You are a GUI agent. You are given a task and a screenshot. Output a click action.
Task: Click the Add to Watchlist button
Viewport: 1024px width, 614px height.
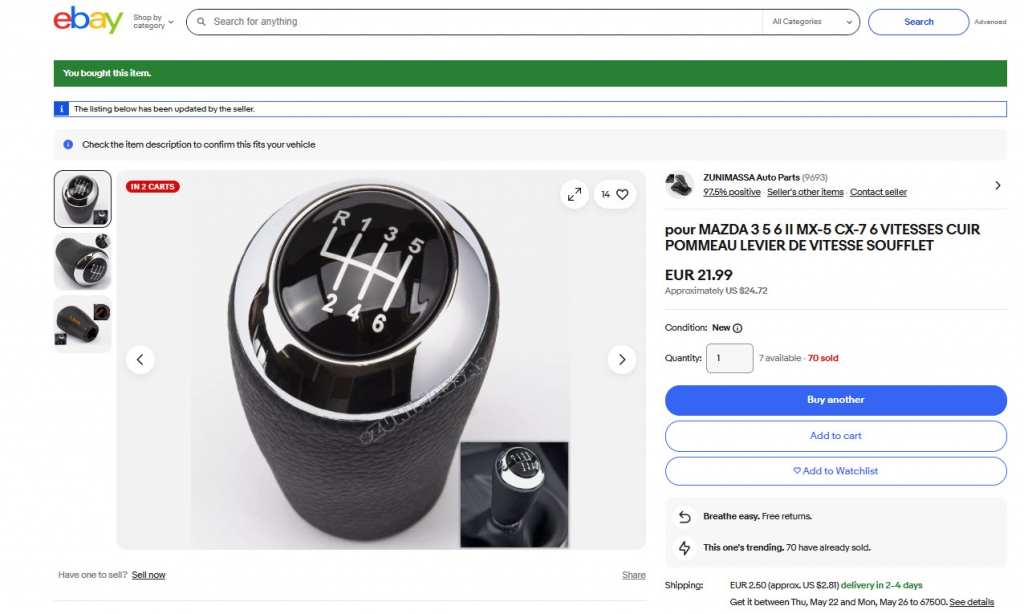click(x=835, y=471)
